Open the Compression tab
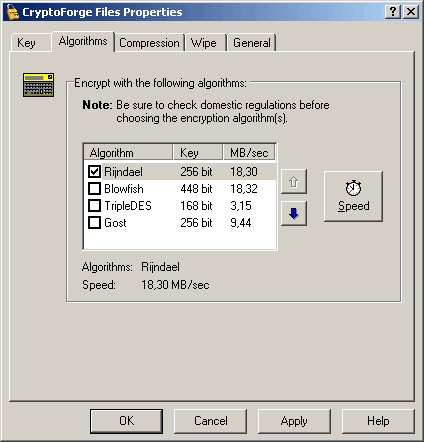The image size is (424, 442). coord(149,43)
